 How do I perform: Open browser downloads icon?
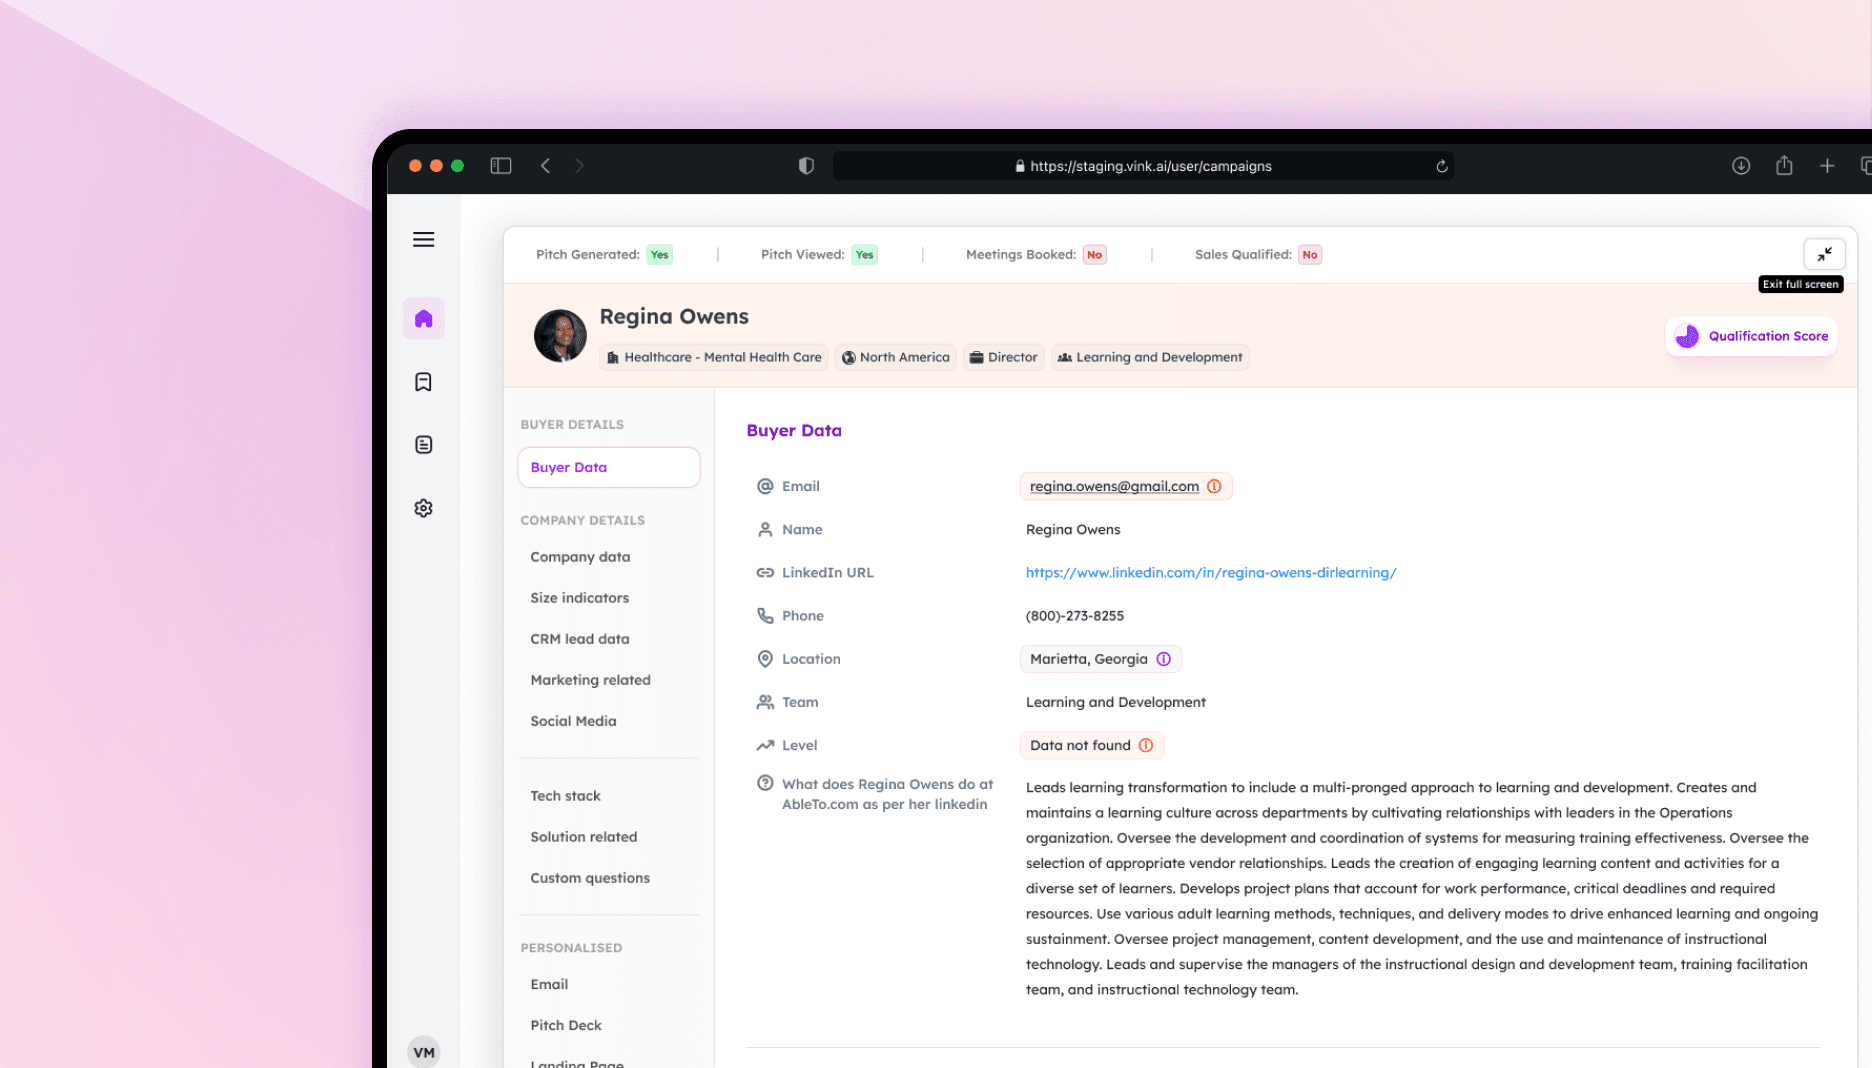(1741, 166)
